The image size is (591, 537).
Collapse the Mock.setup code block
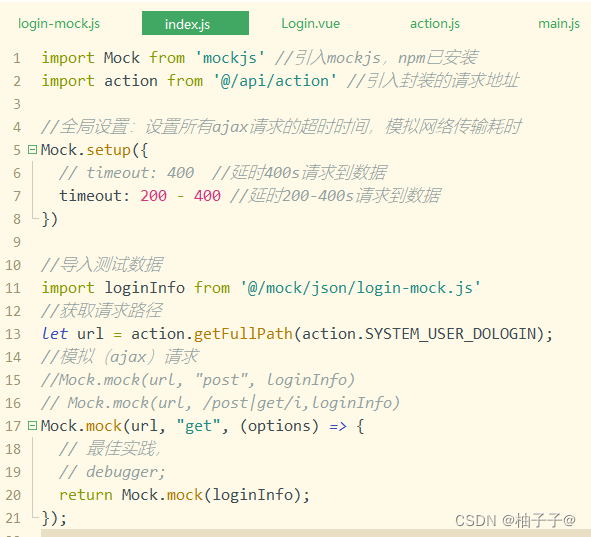32,150
